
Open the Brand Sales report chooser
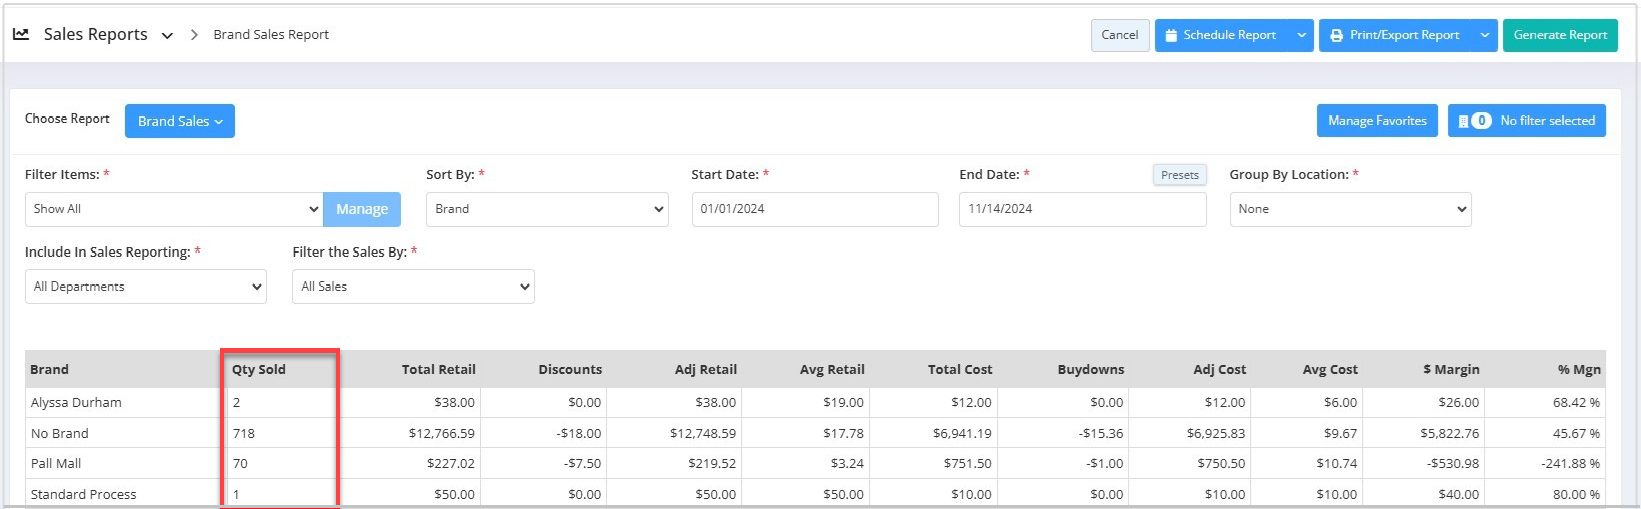tap(180, 121)
